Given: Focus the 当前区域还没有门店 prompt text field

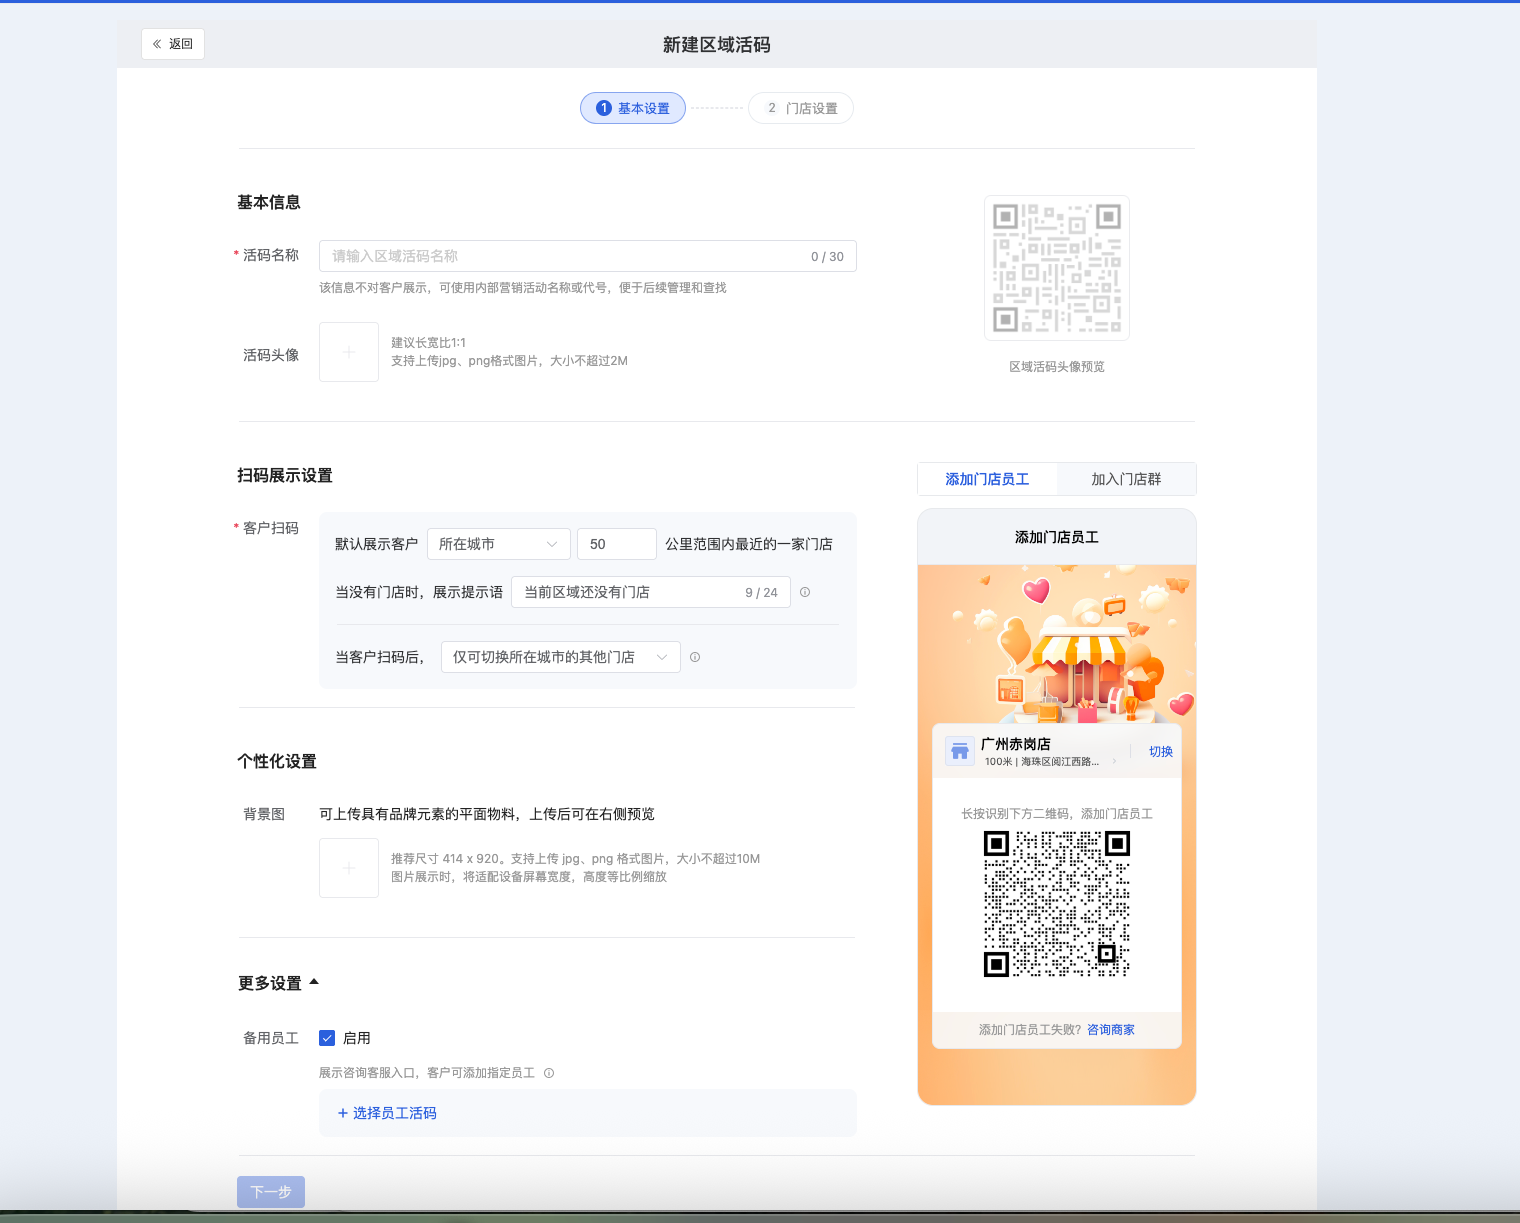Looking at the screenshot, I should tap(651, 592).
